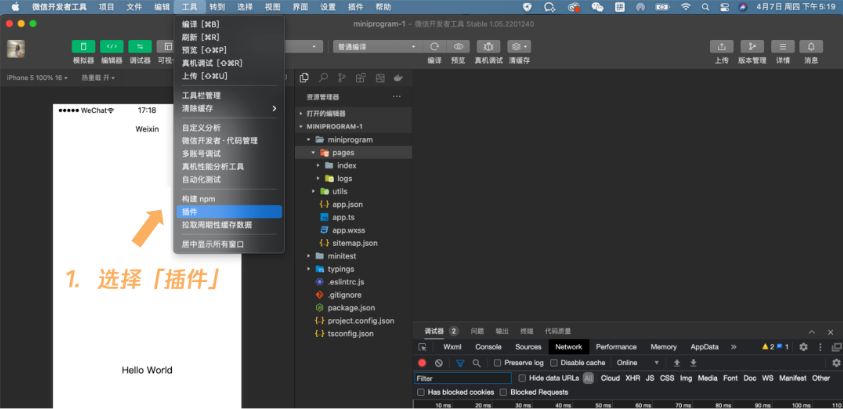Screen dimensions: 843x409
Task: Toggle the network filter funnel icon
Action: click(460, 363)
